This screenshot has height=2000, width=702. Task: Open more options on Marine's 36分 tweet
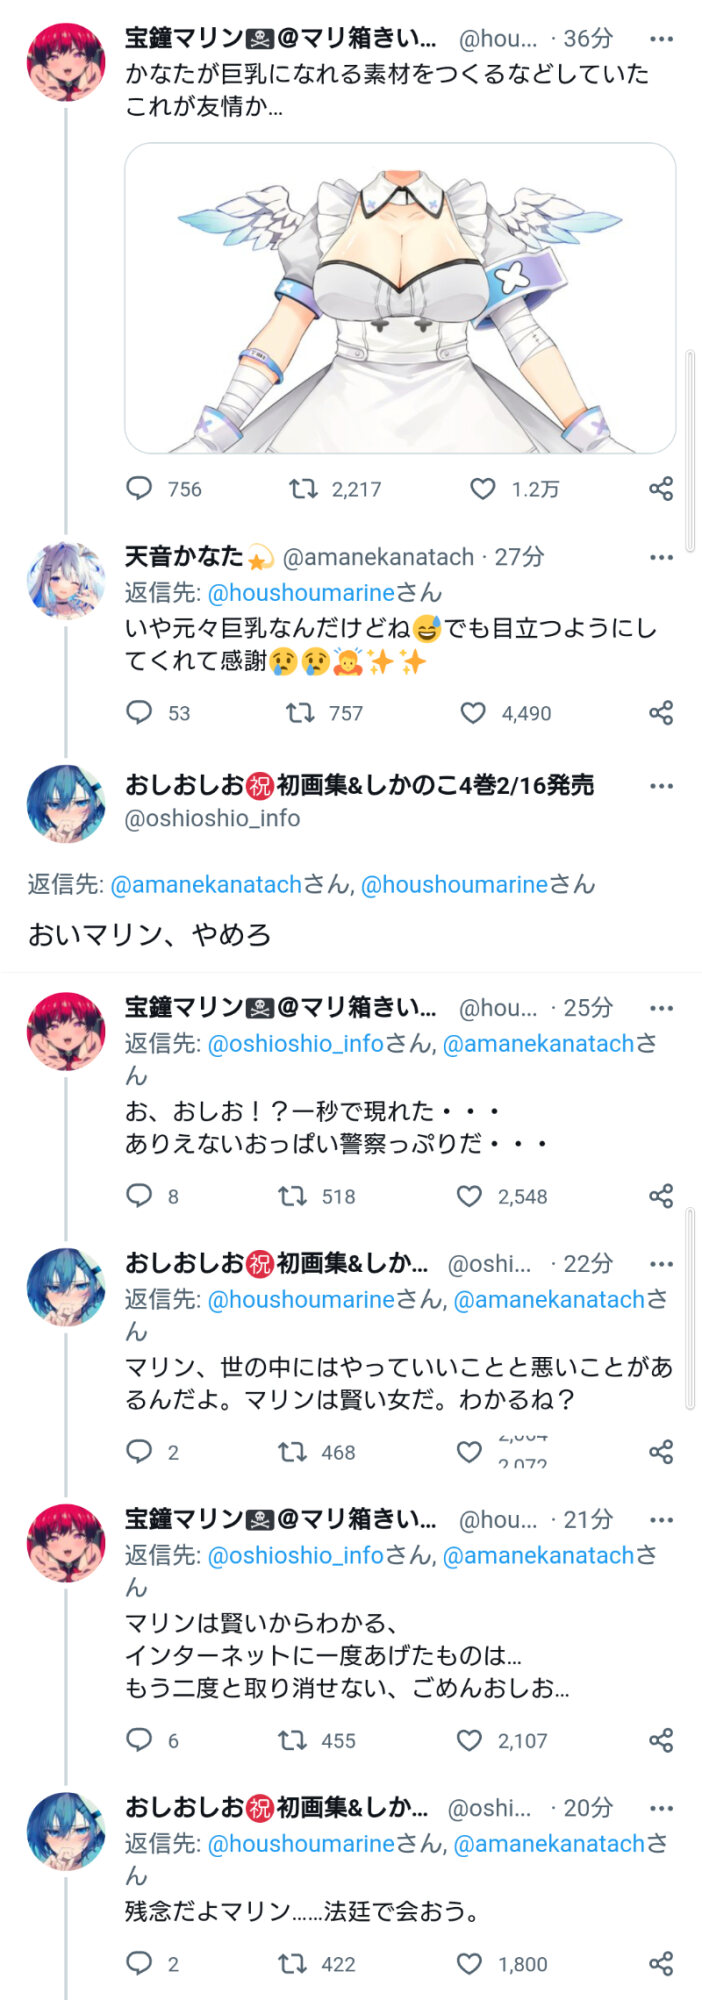661,39
